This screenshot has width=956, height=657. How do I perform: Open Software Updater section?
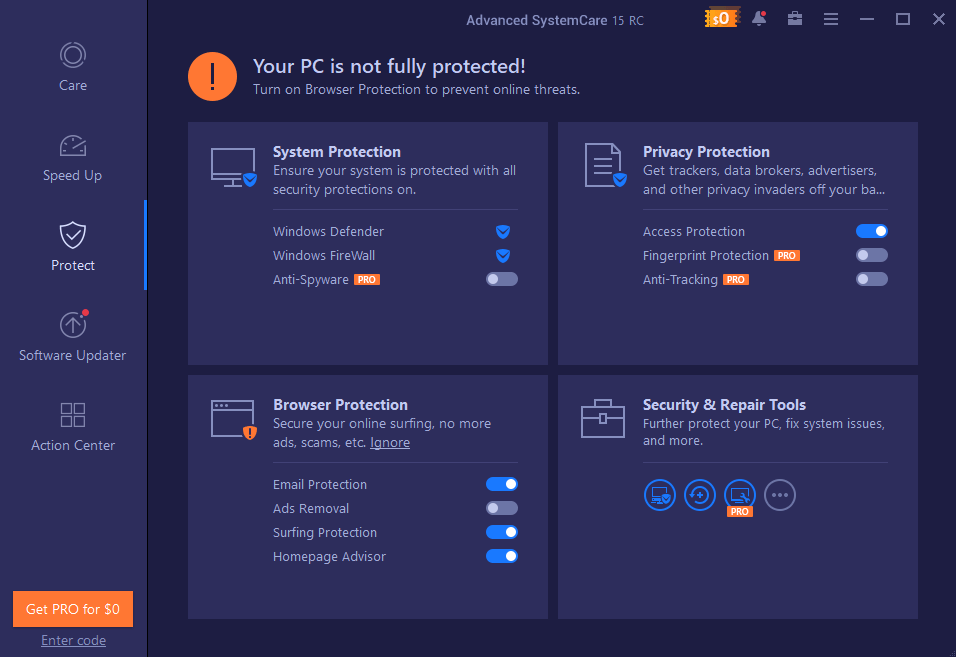click(x=73, y=336)
